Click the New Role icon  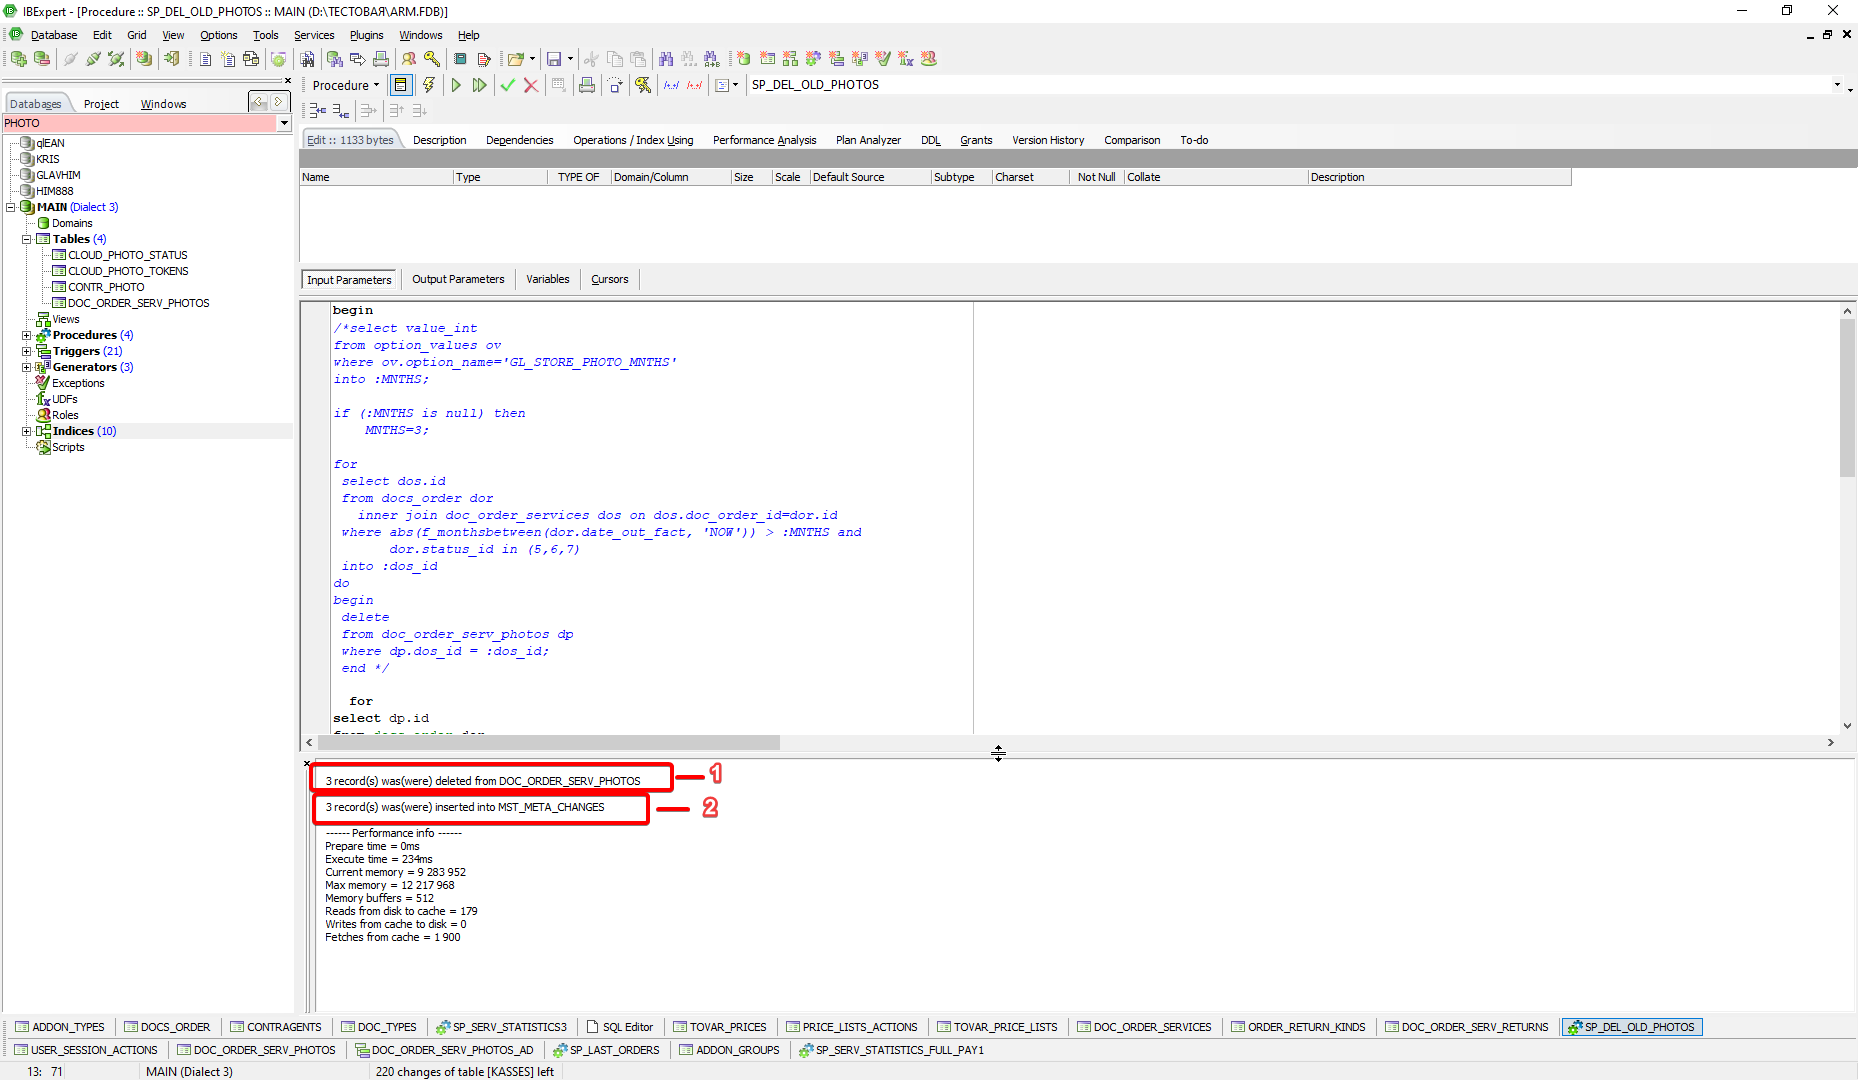tap(929, 59)
